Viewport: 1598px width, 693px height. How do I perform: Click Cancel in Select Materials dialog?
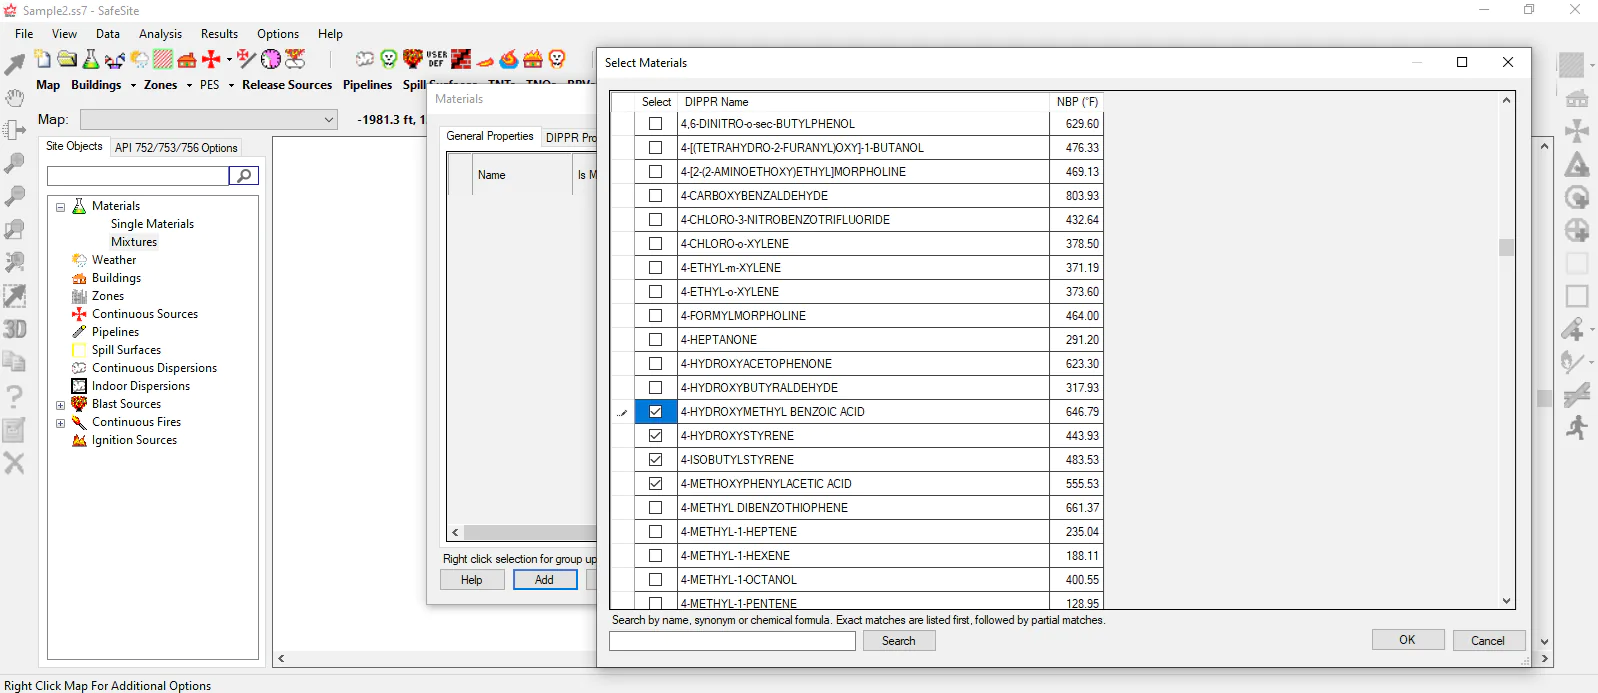(x=1488, y=640)
